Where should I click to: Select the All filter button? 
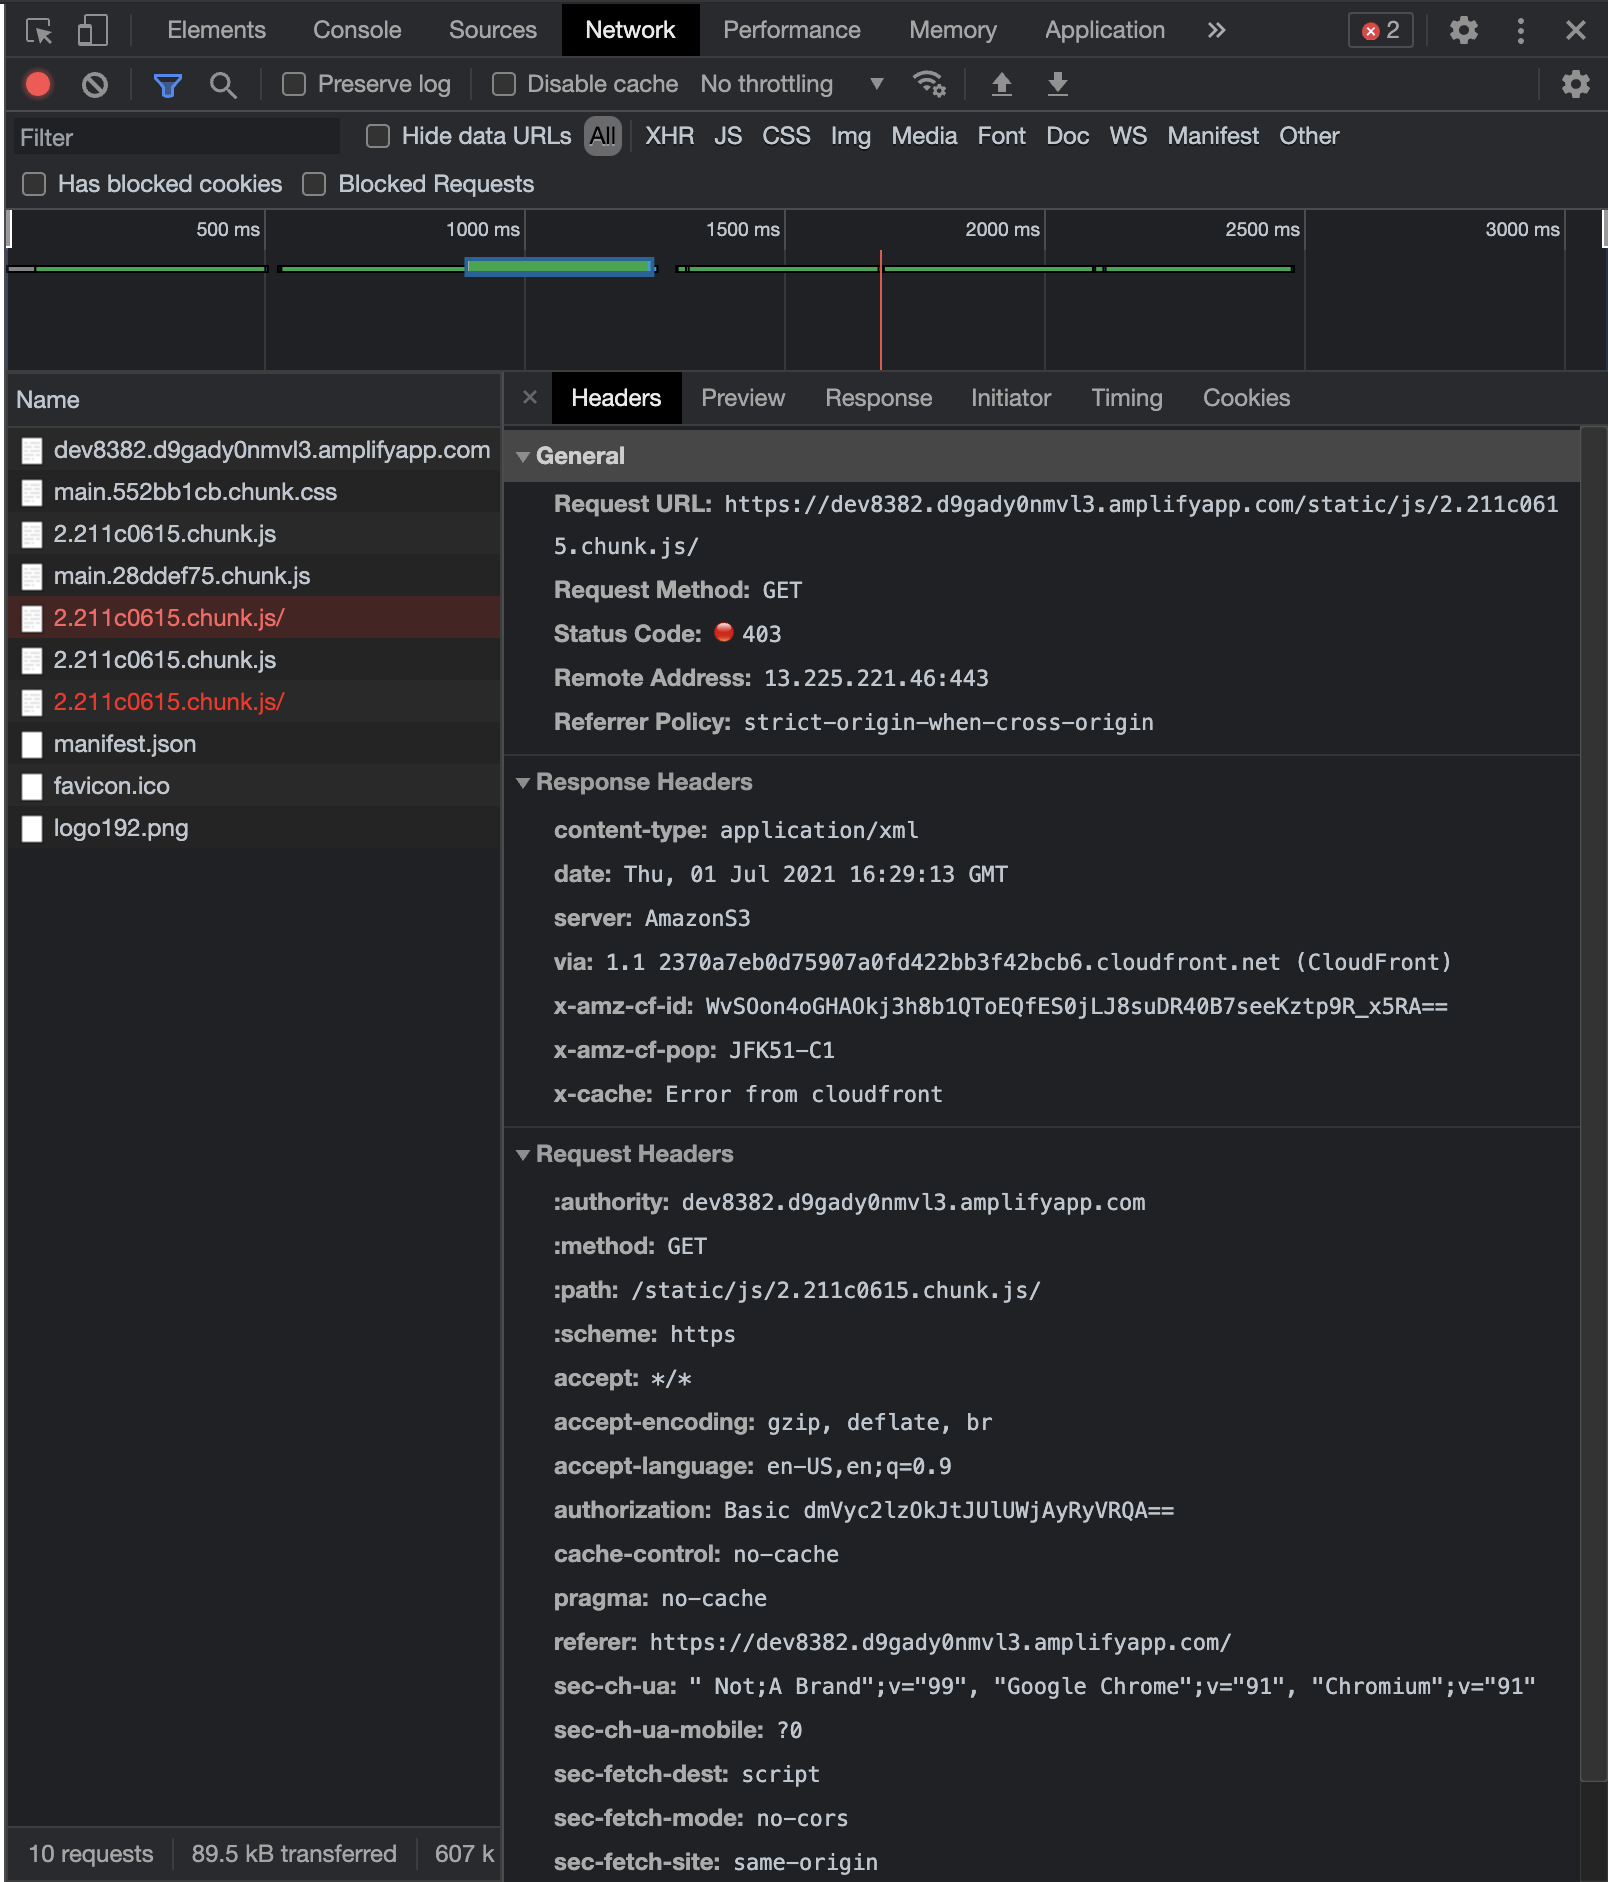[x=602, y=136]
